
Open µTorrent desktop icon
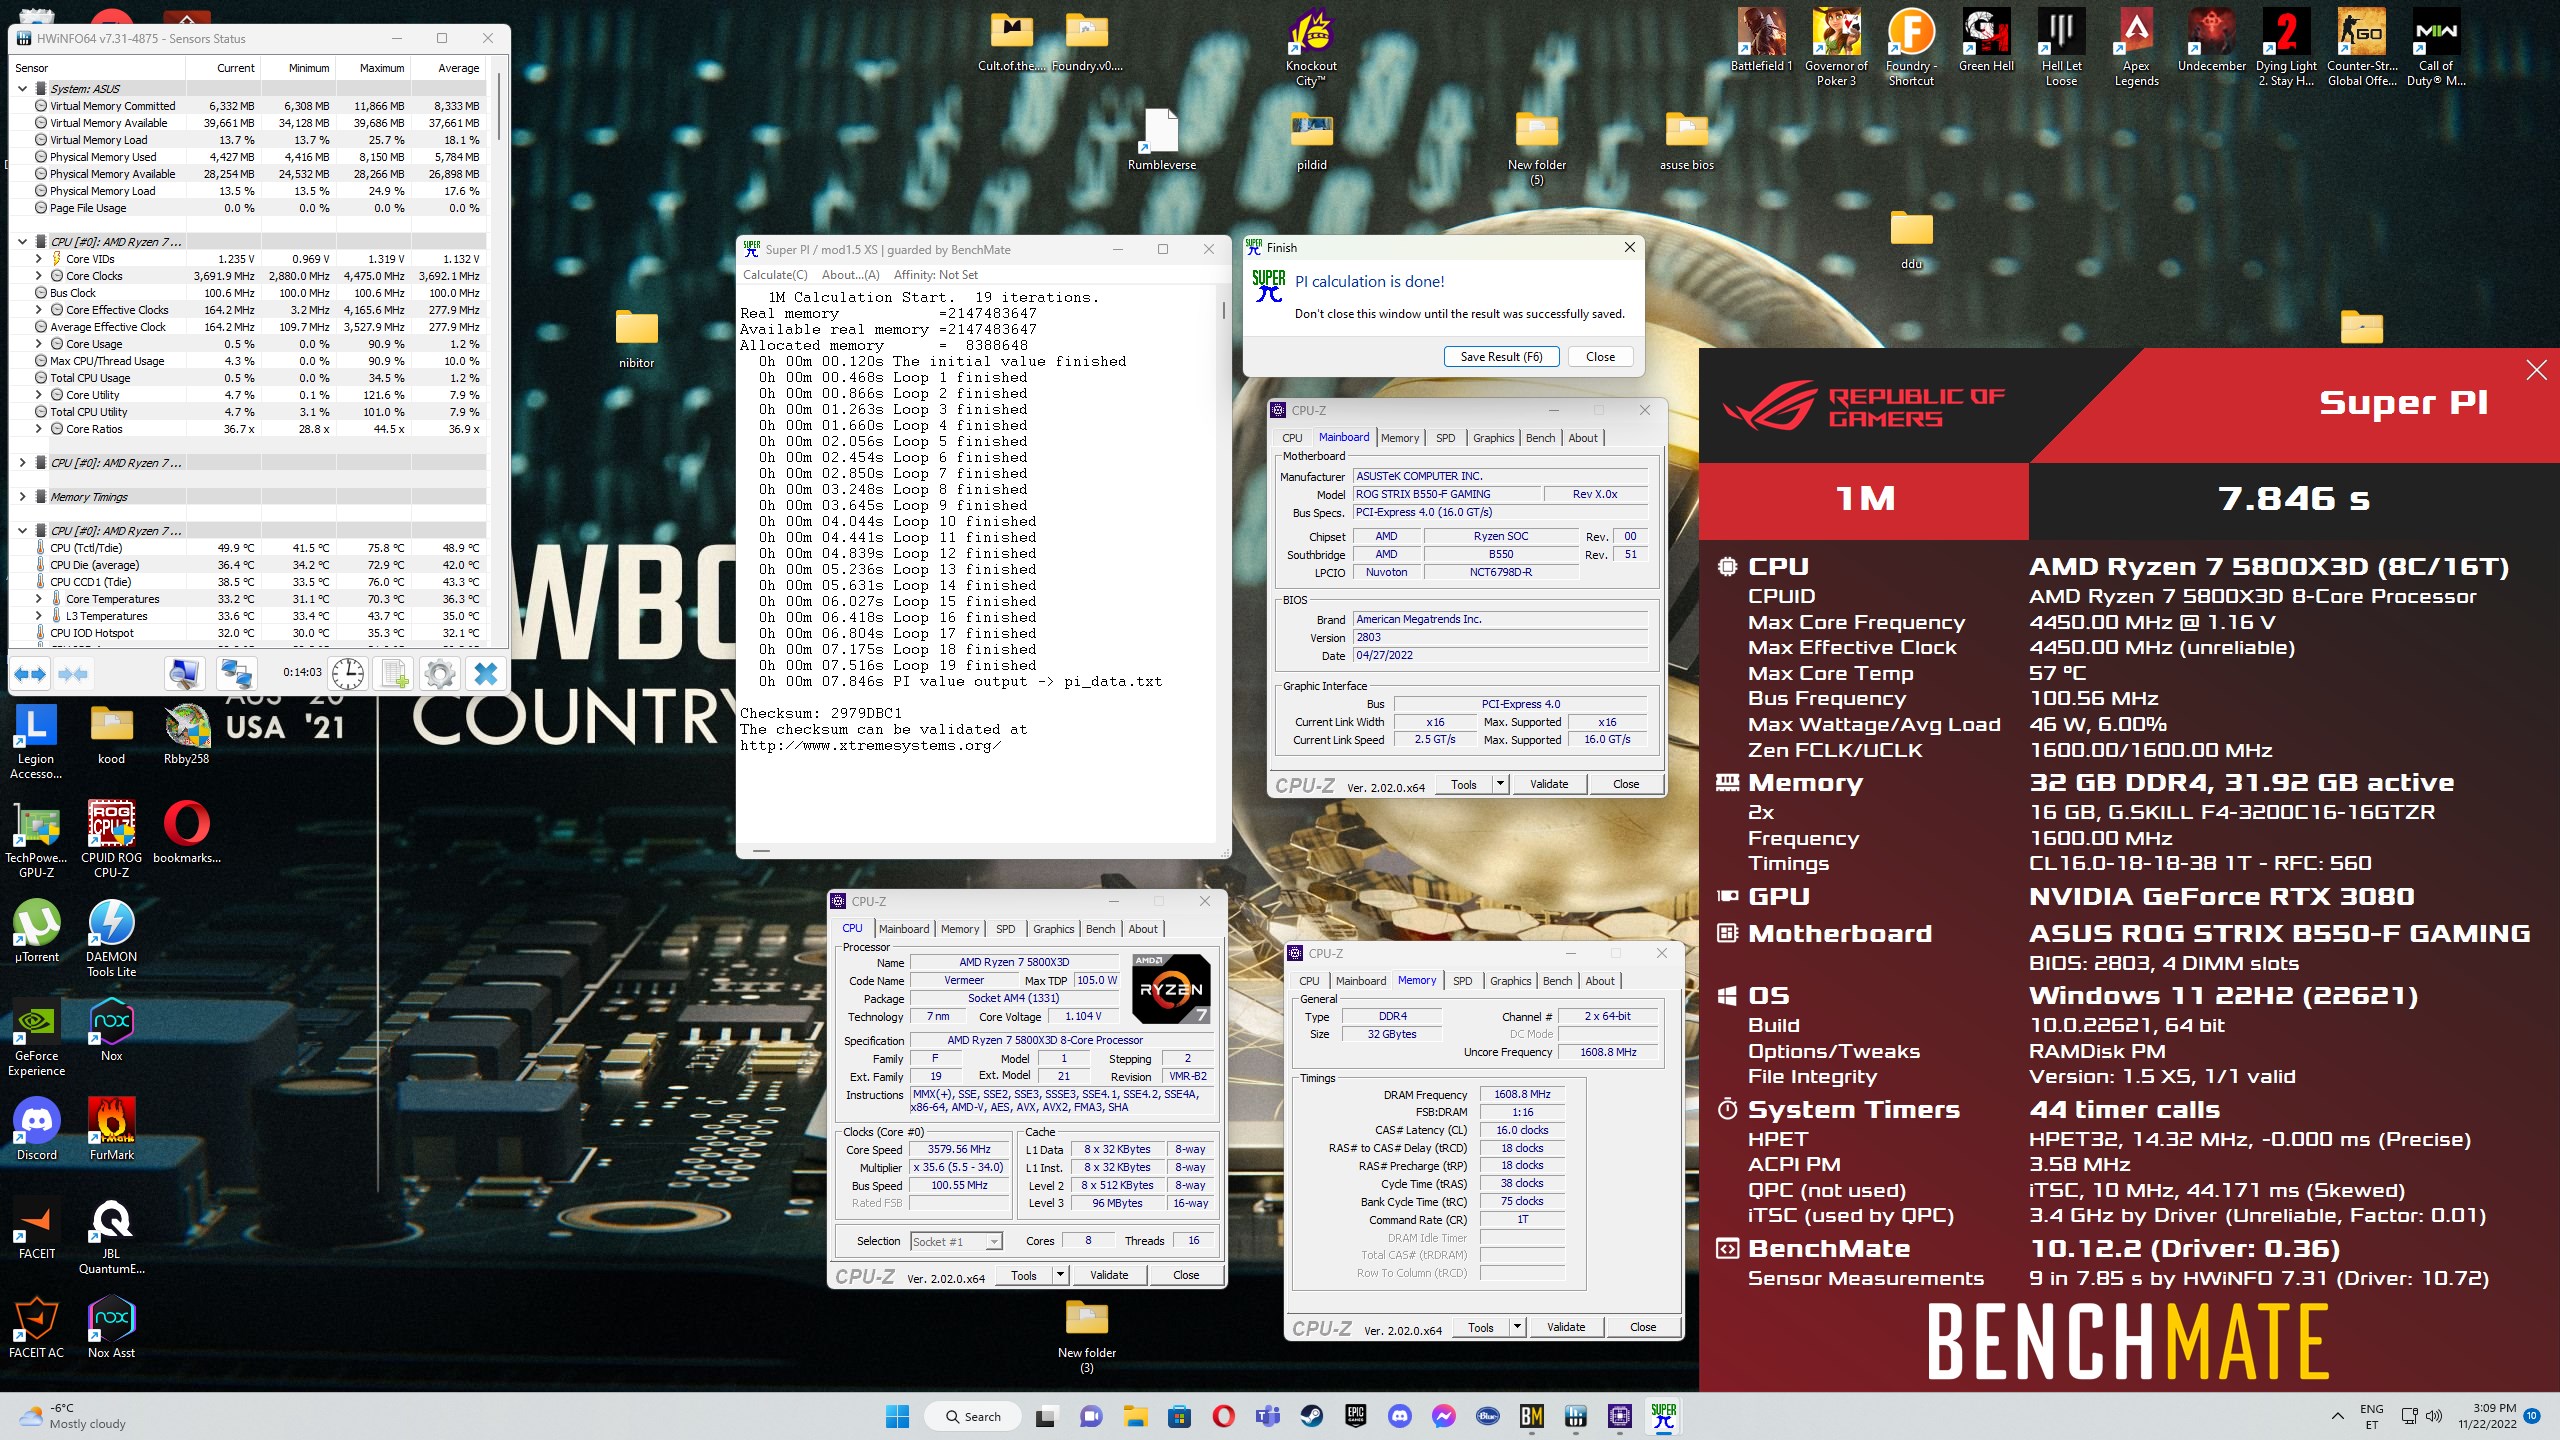pos(37,930)
